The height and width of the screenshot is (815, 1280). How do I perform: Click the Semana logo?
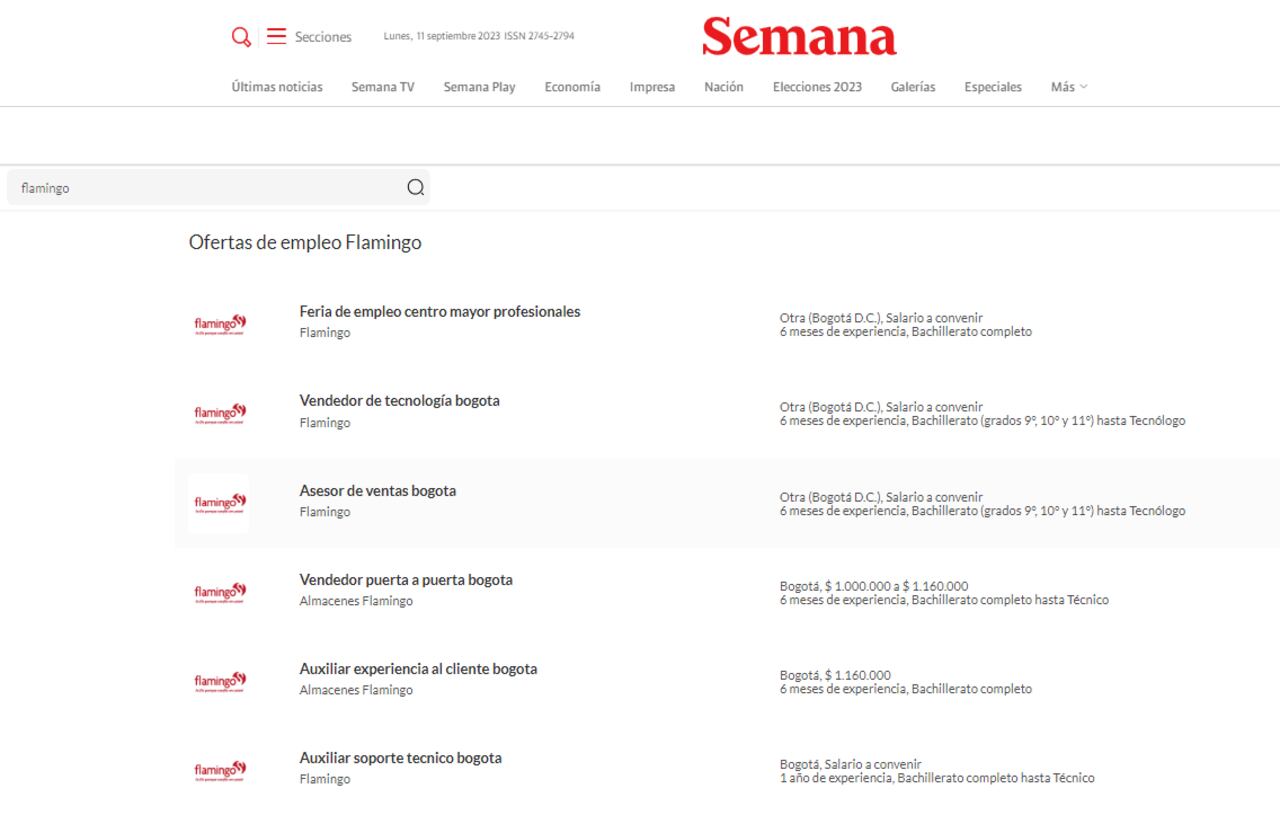click(x=799, y=37)
